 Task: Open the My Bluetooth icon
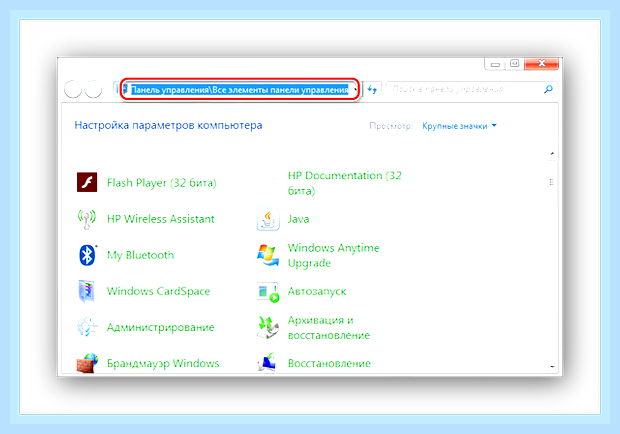point(87,255)
